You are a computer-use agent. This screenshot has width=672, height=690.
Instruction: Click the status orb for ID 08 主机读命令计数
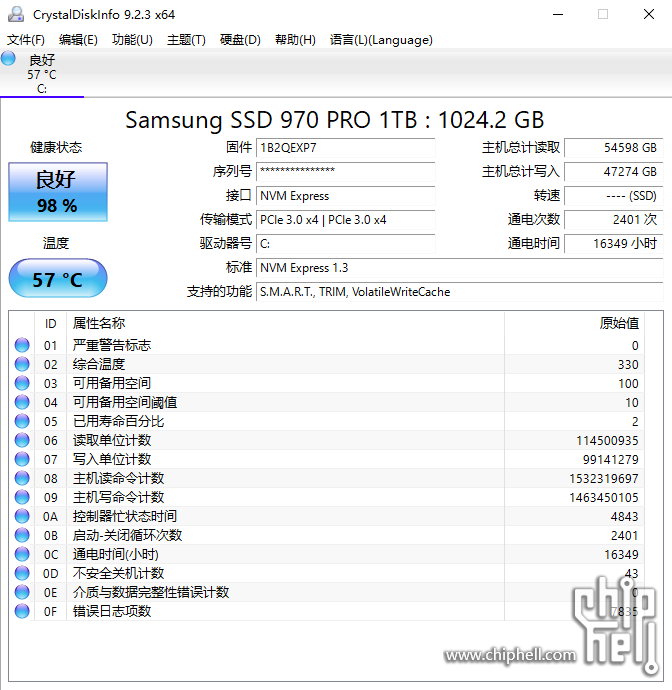(x=22, y=478)
